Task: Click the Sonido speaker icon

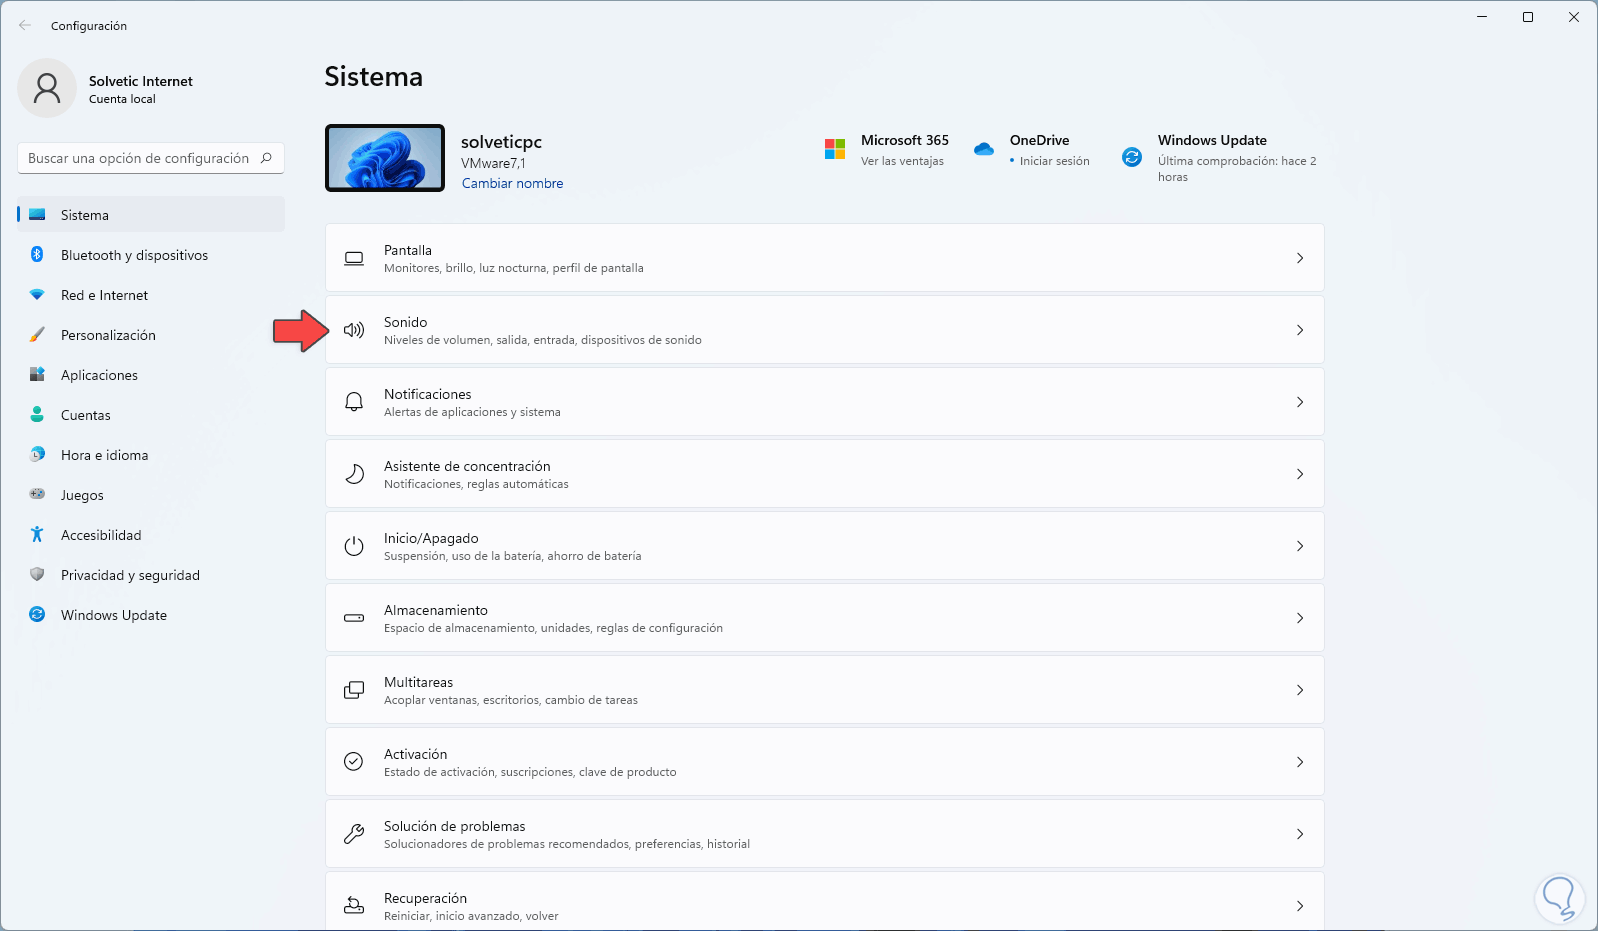Action: pyautogui.click(x=354, y=330)
